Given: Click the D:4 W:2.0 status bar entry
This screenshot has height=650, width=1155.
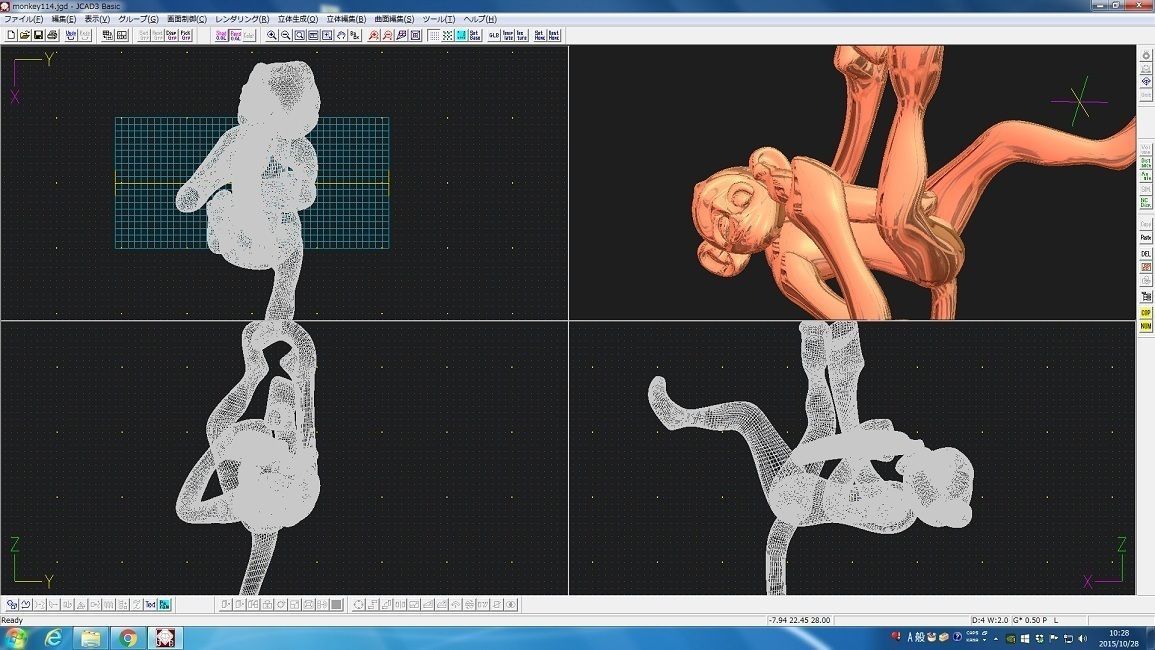Looking at the screenshot, I should point(990,620).
